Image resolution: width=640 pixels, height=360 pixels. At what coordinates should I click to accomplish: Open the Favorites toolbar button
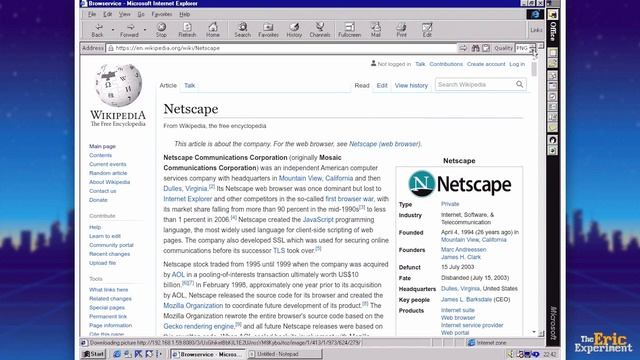click(268, 30)
